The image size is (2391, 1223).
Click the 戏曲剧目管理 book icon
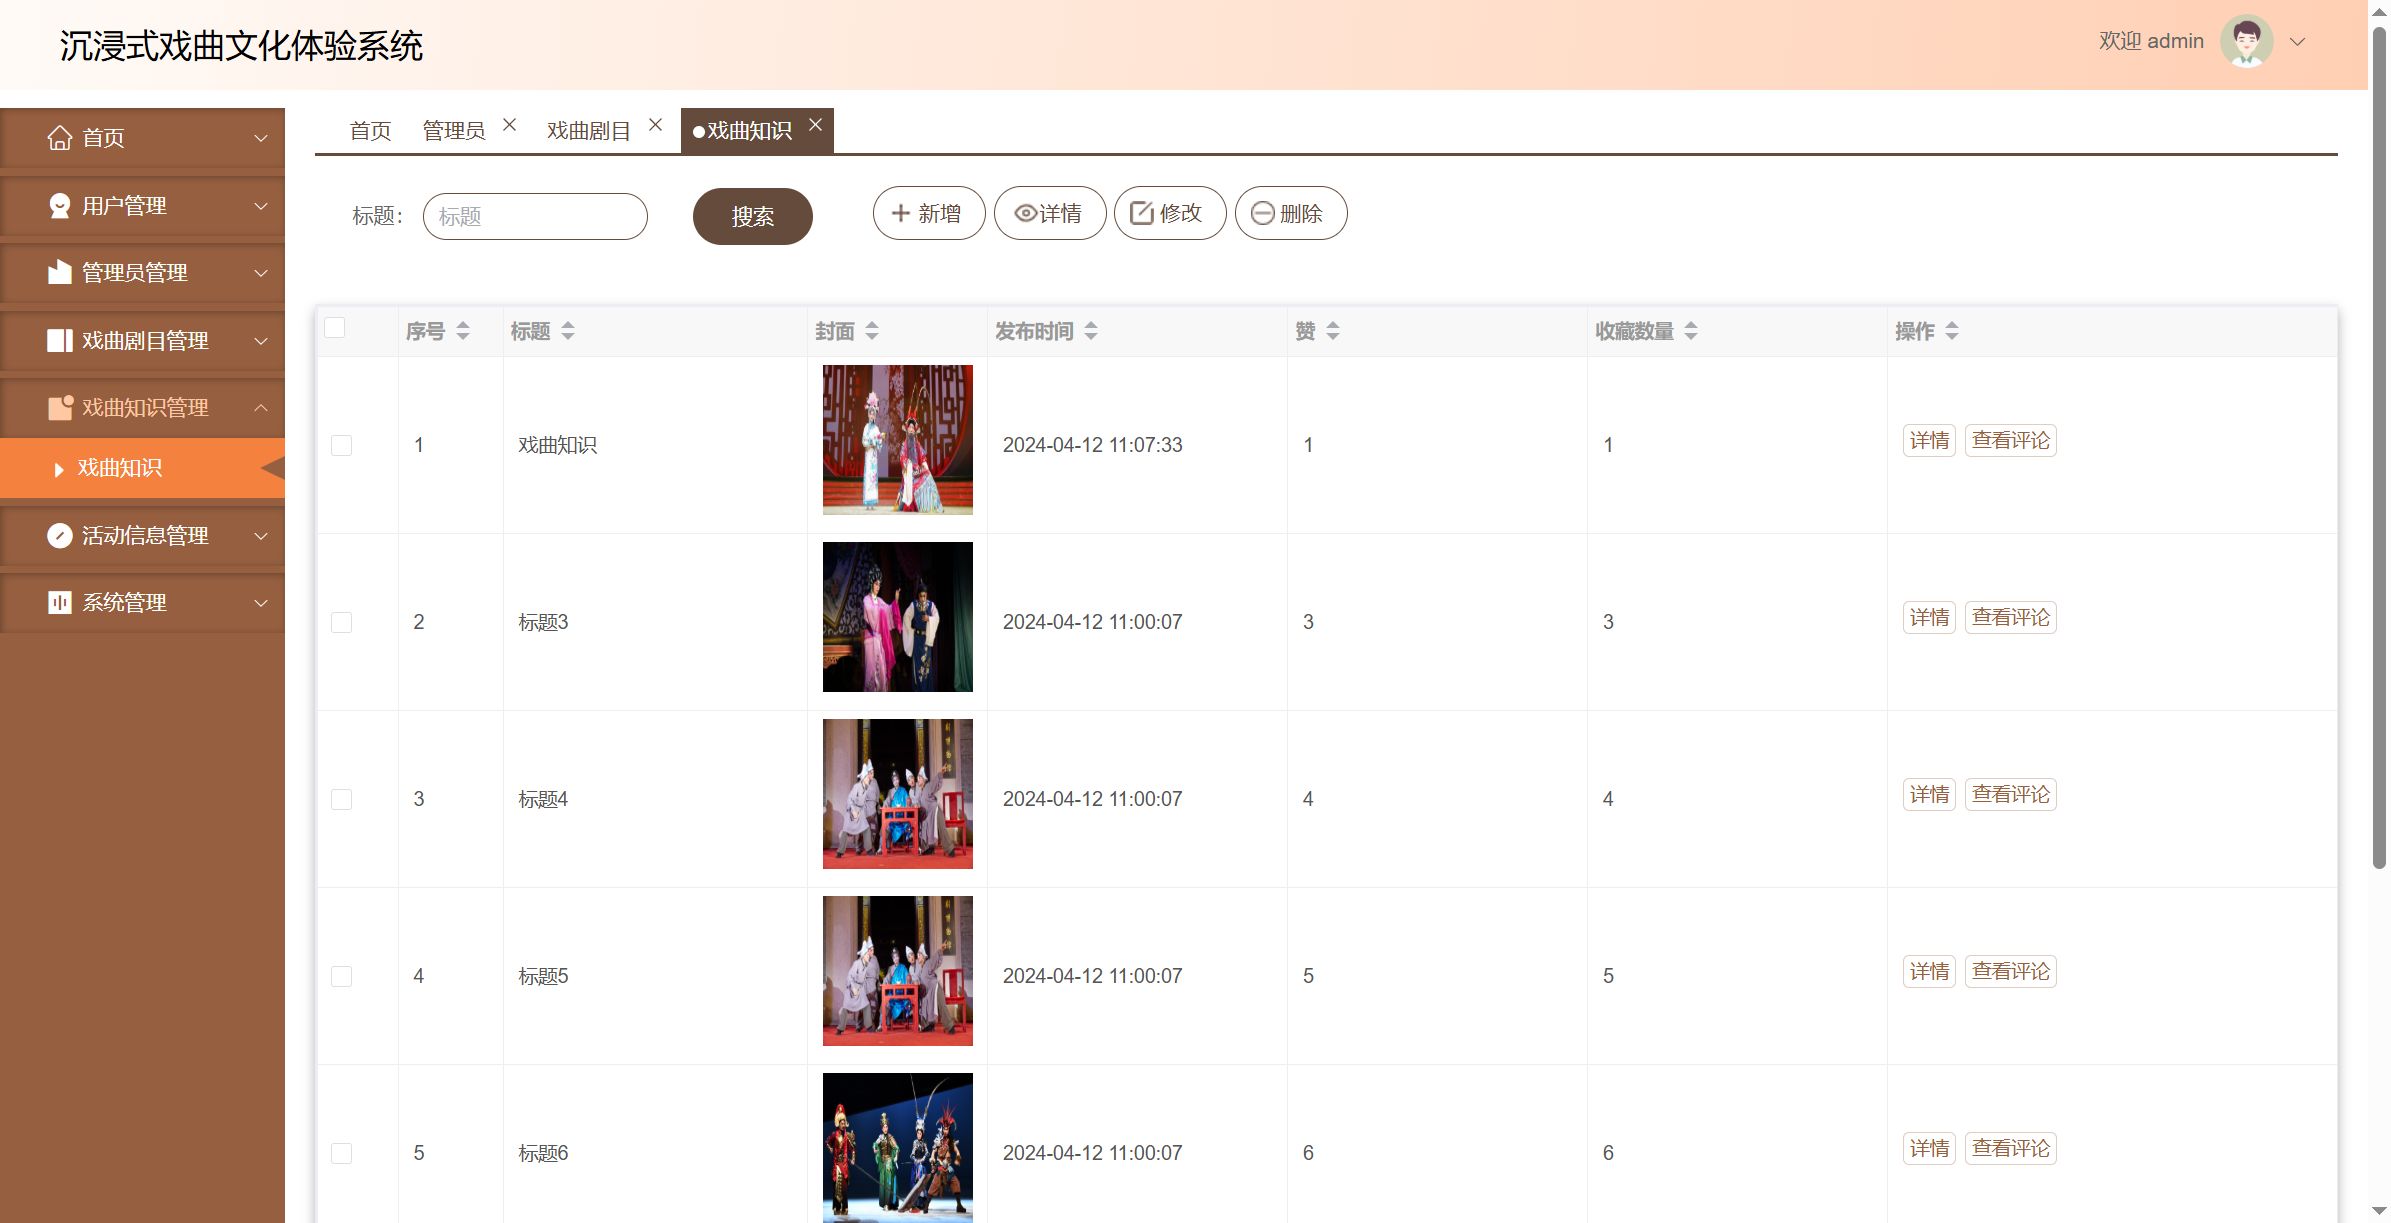[x=60, y=341]
